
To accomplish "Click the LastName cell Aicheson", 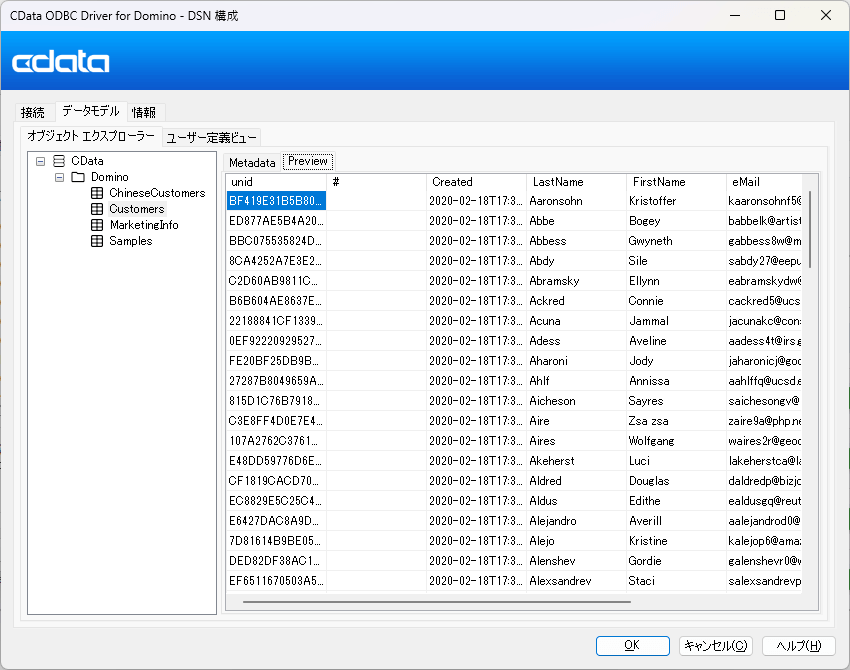I will [x=576, y=402].
